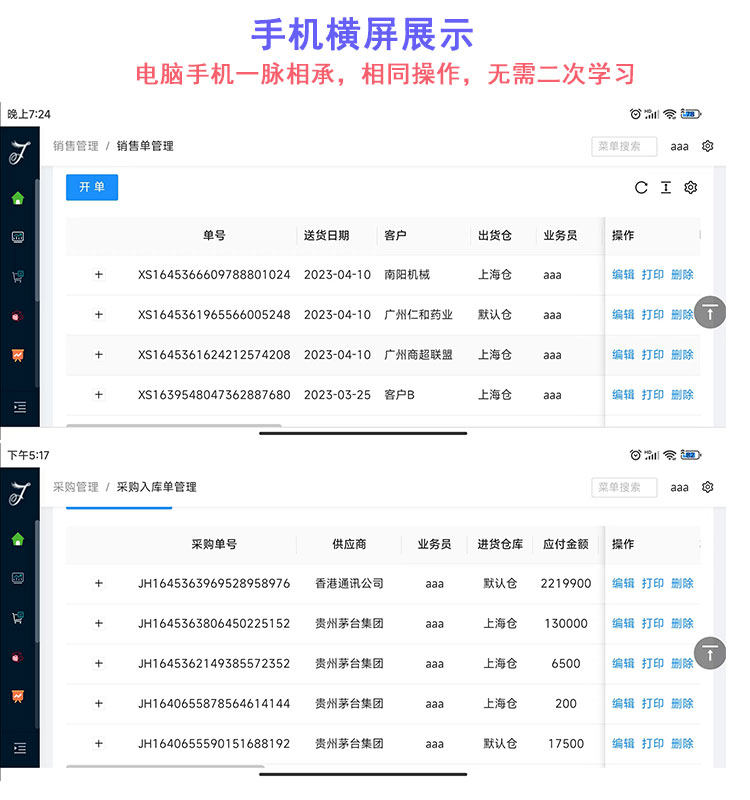
Task: Open orange chart icon in sales screen sidebar
Action: (18, 355)
